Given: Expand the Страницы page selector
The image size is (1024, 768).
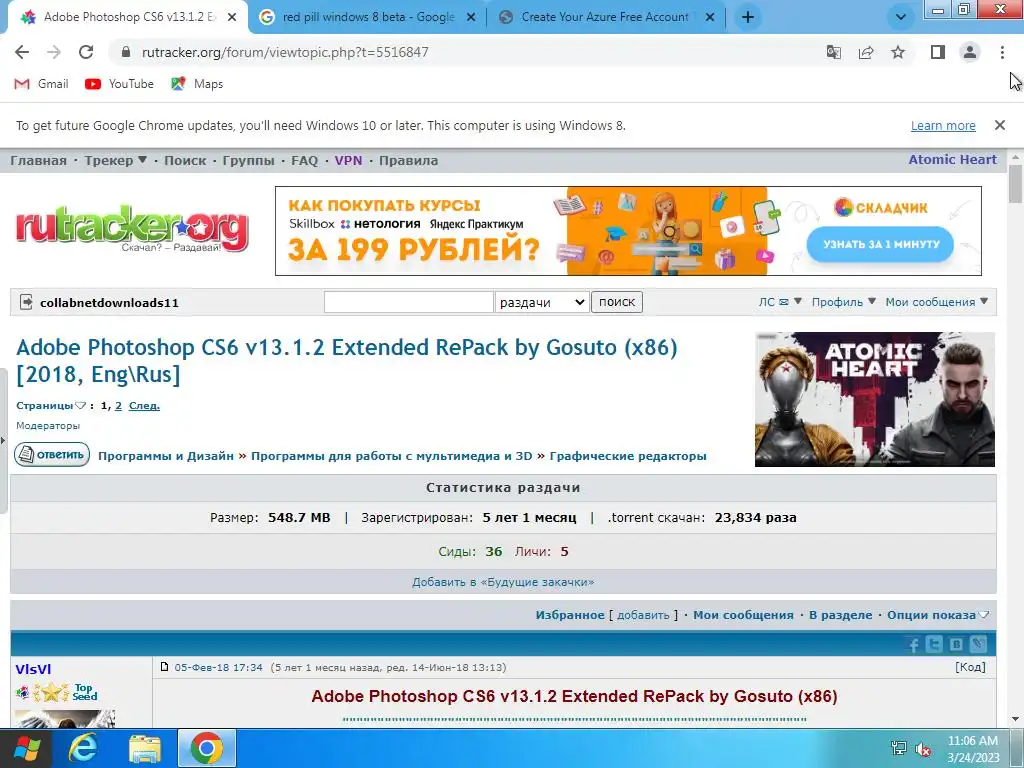Looking at the screenshot, I should coord(51,406).
